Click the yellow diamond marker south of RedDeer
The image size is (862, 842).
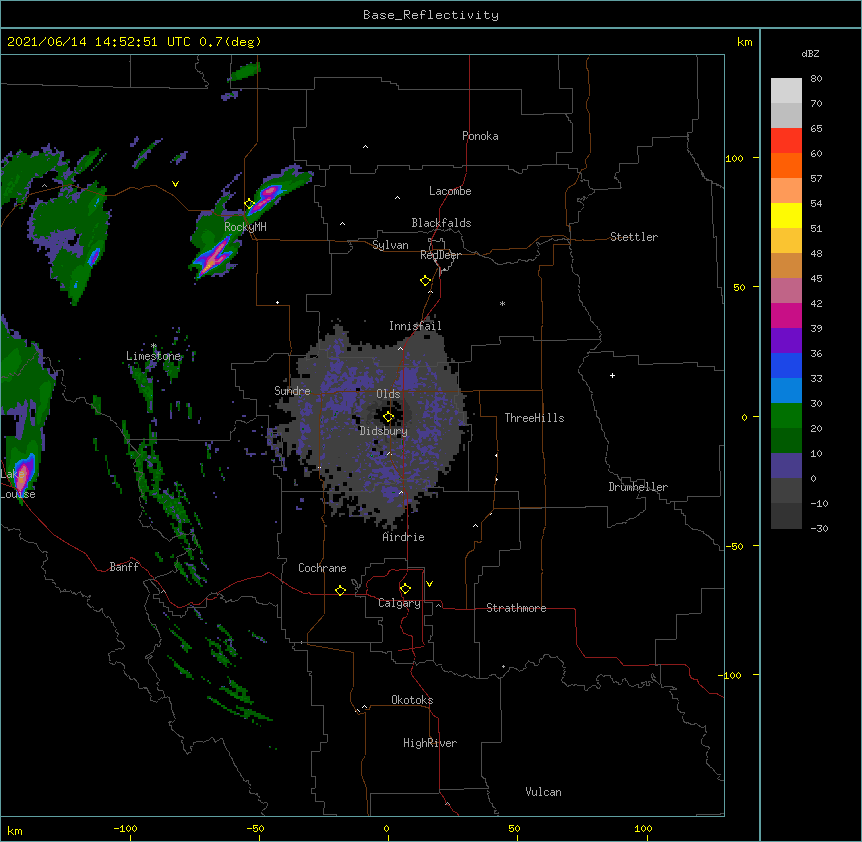[x=426, y=281]
